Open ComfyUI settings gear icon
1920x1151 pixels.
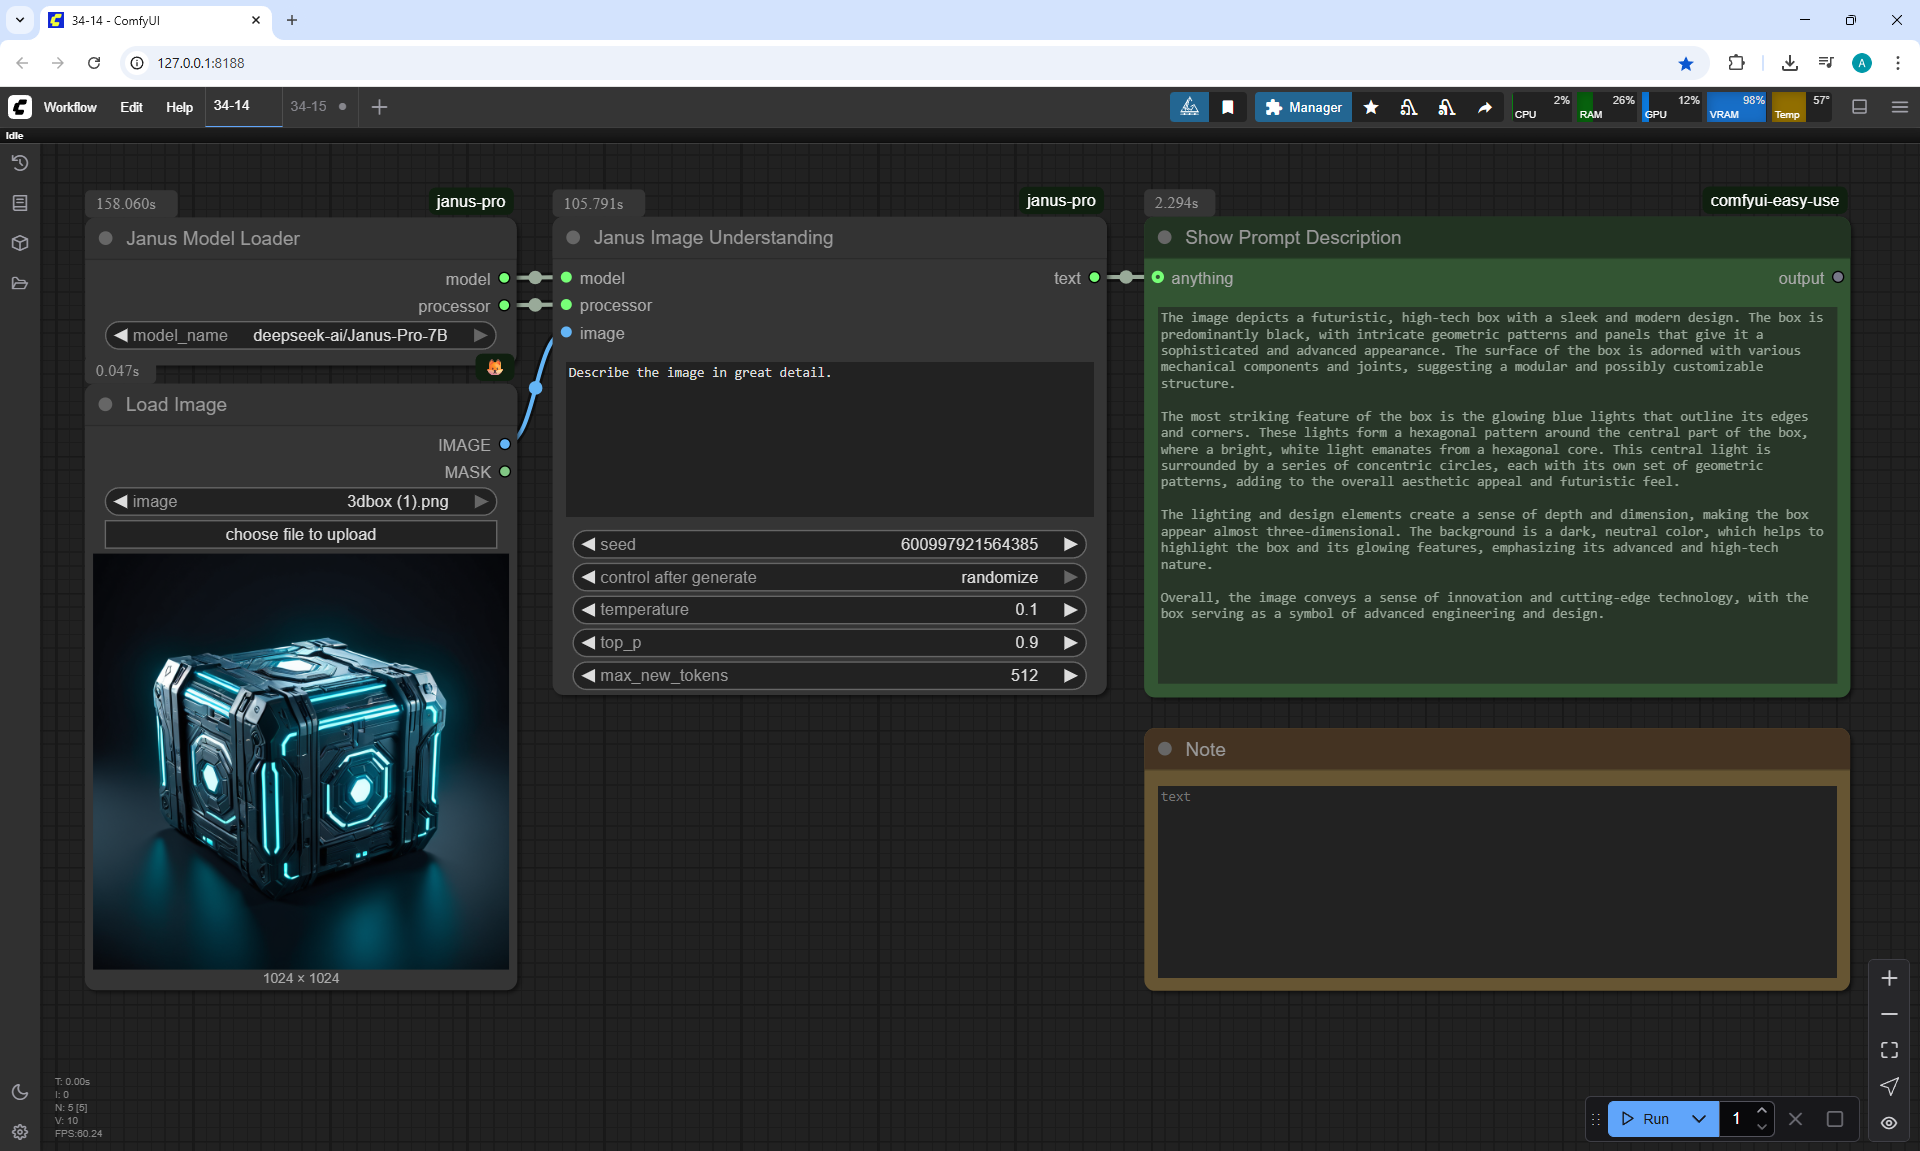[20, 1132]
